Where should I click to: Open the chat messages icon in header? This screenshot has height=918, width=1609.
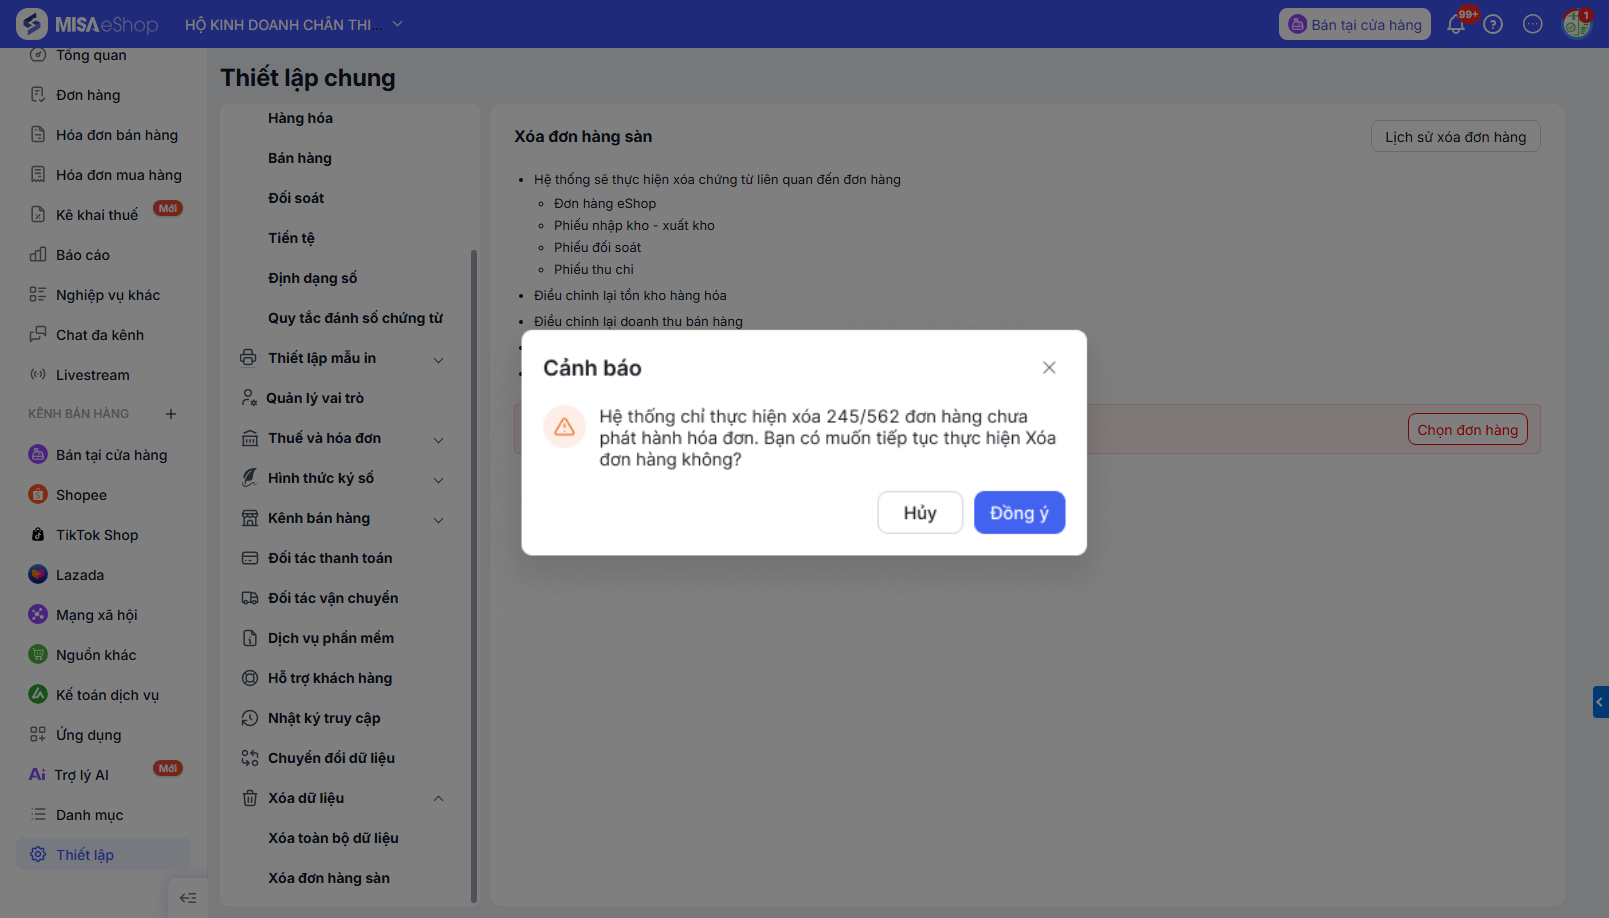1532,24
